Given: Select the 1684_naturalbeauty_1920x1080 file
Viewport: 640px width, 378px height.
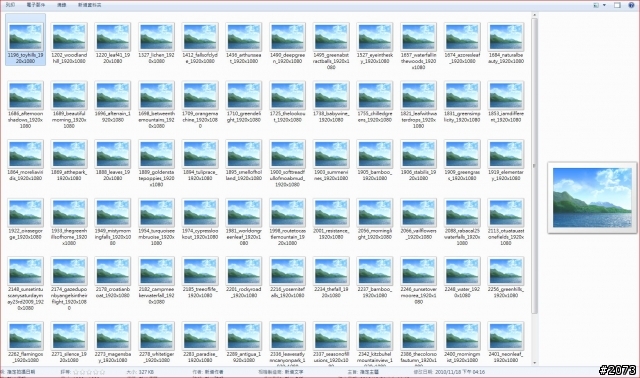Looking at the screenshot, I should point(506,43).
